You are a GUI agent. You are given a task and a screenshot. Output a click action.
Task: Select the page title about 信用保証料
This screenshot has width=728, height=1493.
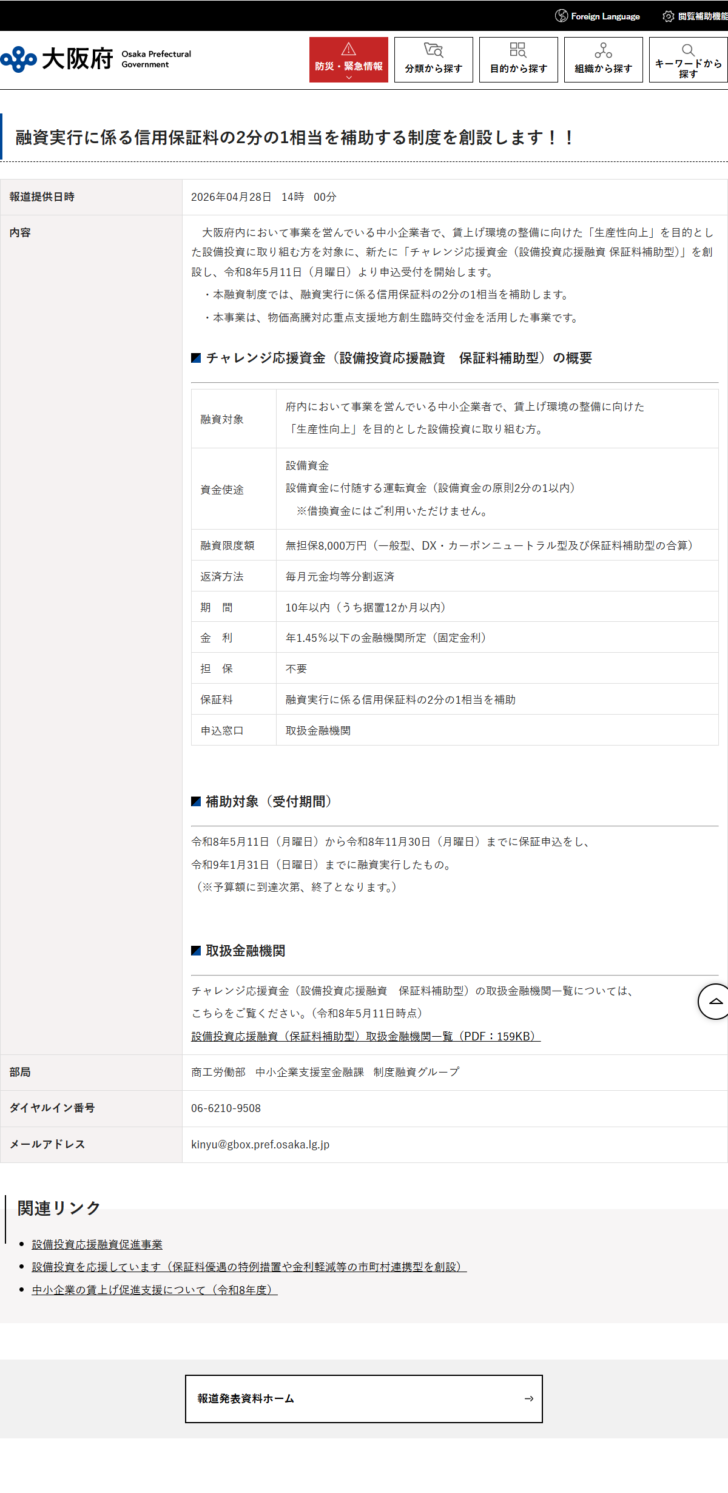(295, 137)
